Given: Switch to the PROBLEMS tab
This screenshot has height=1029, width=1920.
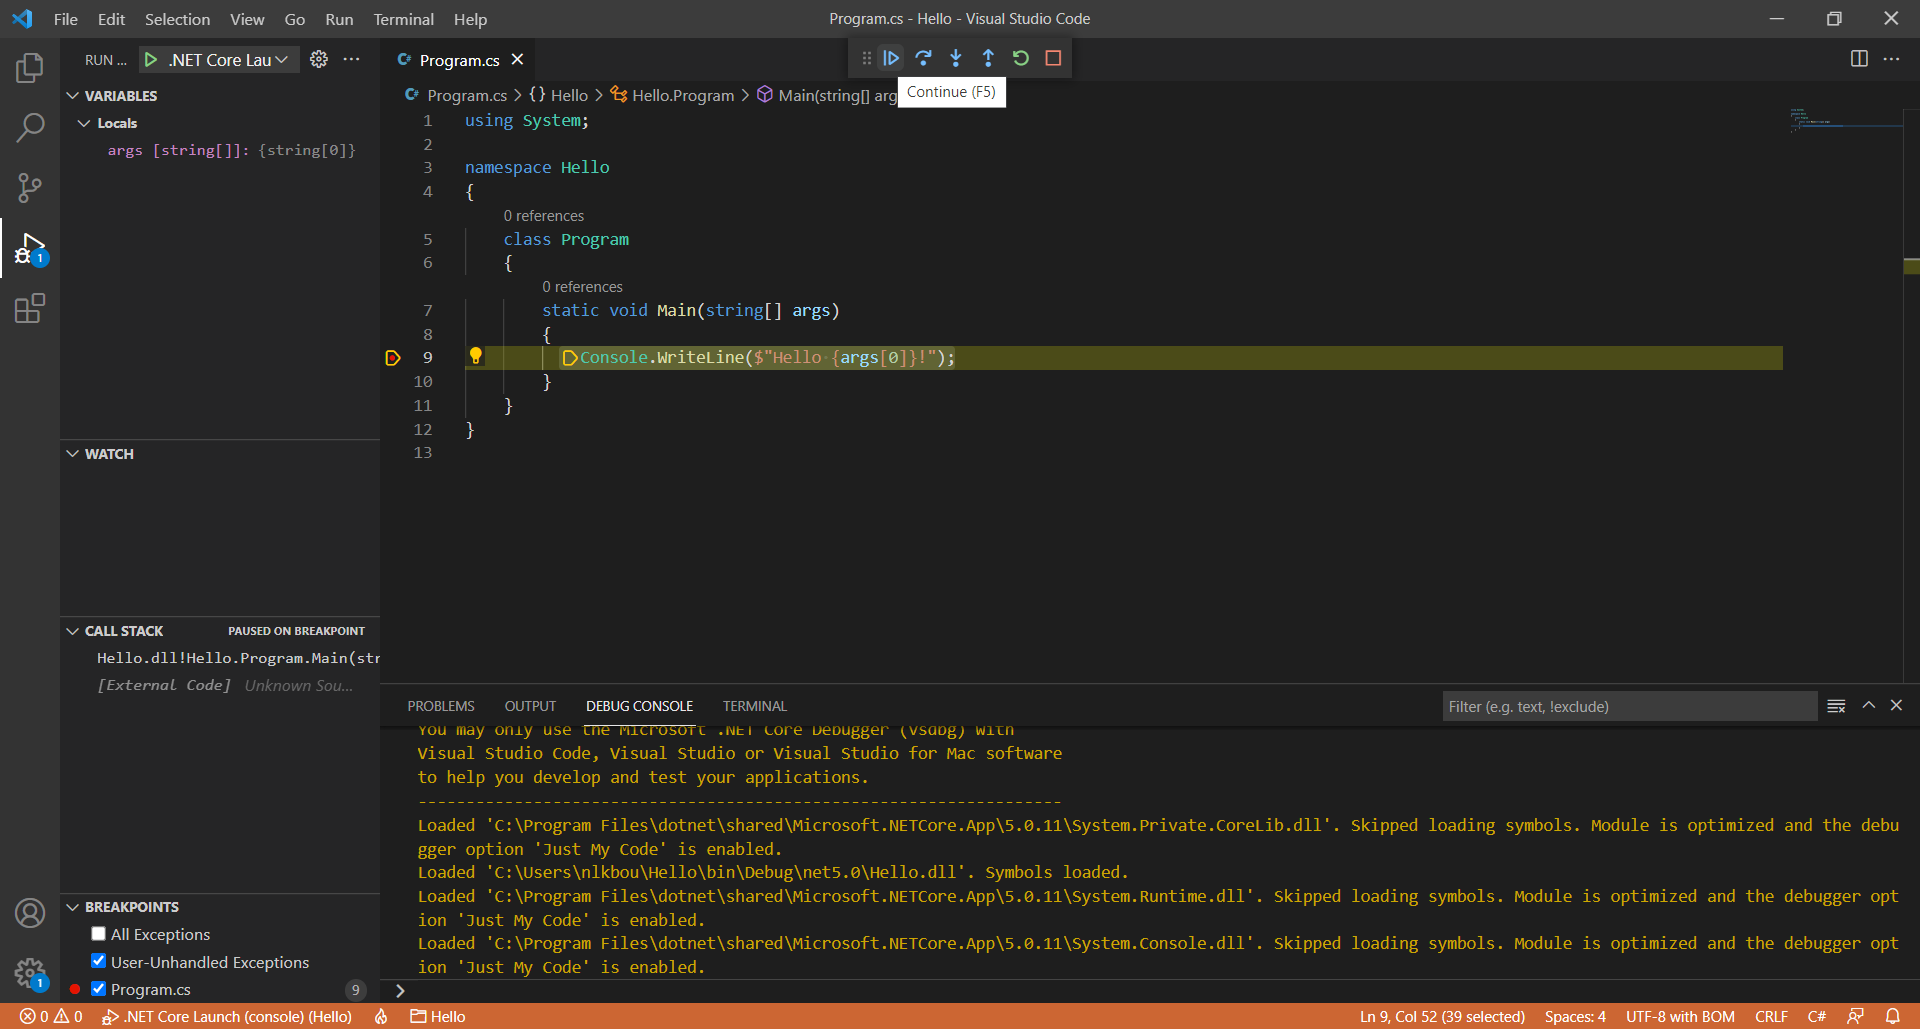Looking at the screenshot, I should click(441, 706).
